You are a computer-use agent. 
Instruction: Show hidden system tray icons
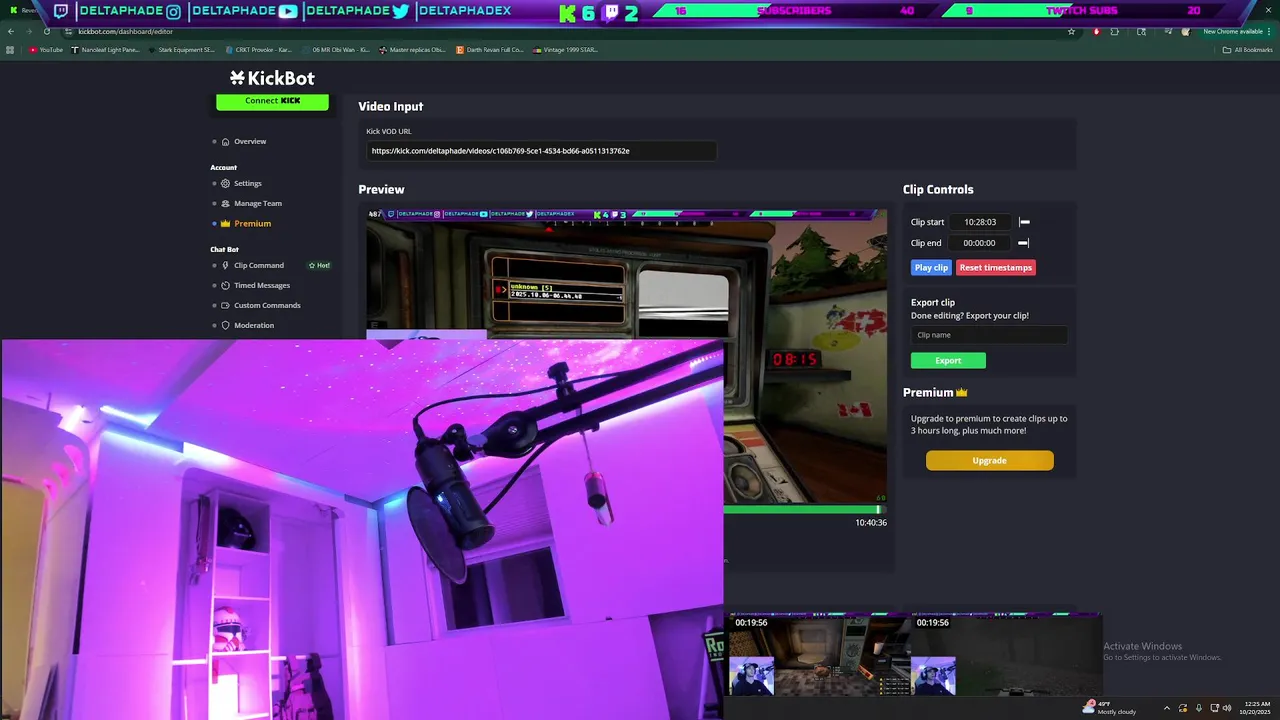[1166, 708]
